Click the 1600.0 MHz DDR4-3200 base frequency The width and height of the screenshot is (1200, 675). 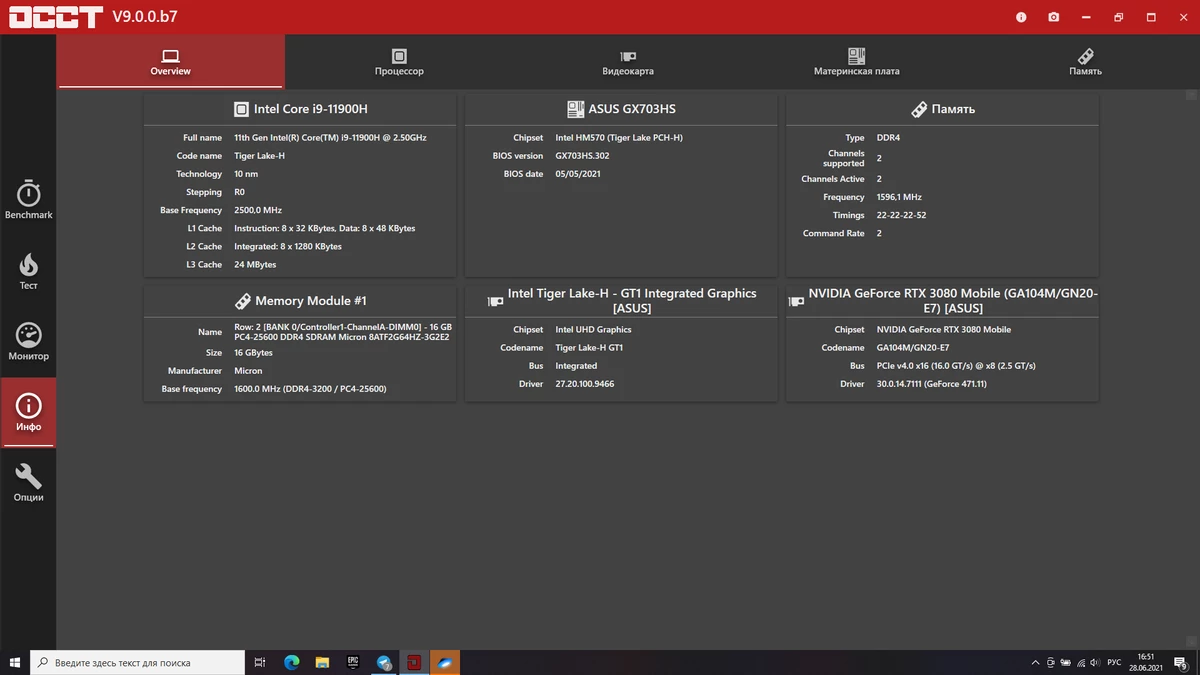coord(310,389)
